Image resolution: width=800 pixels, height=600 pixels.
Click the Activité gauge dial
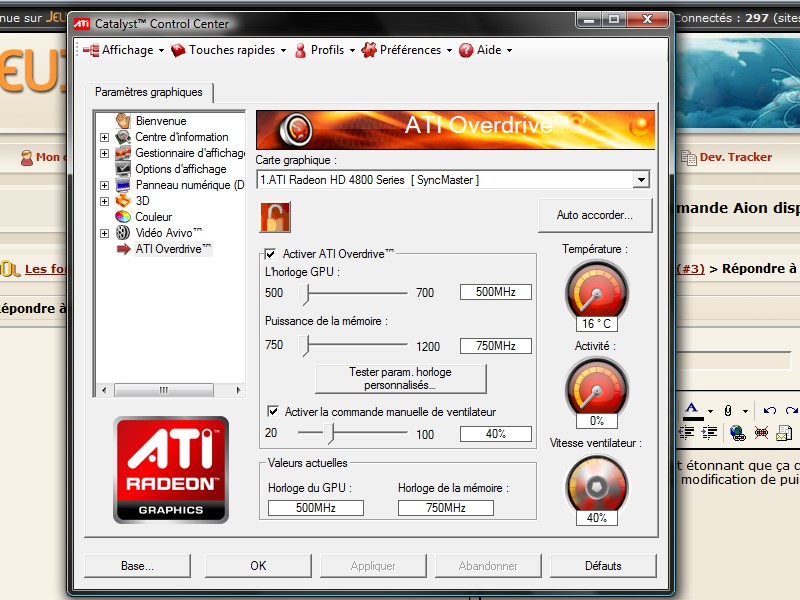click(596, 387)
